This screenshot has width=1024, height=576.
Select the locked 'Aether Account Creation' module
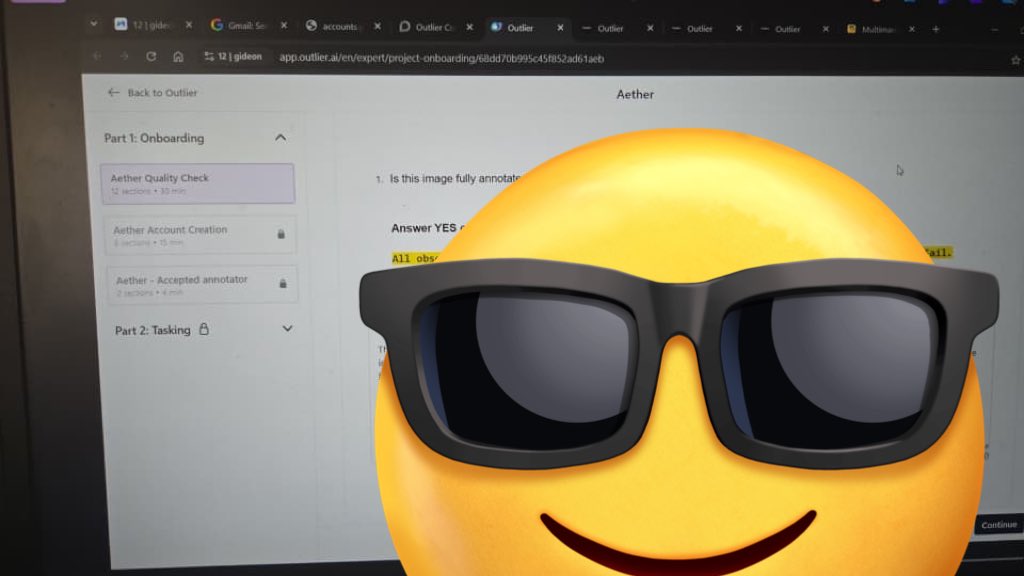coord(199,235)
